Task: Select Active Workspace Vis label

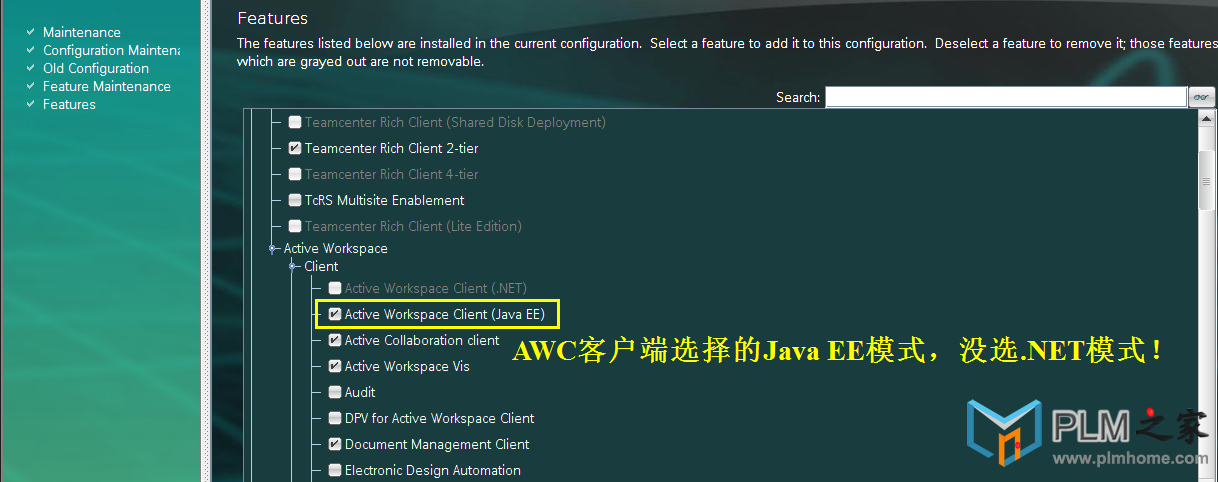Action: 407,366
